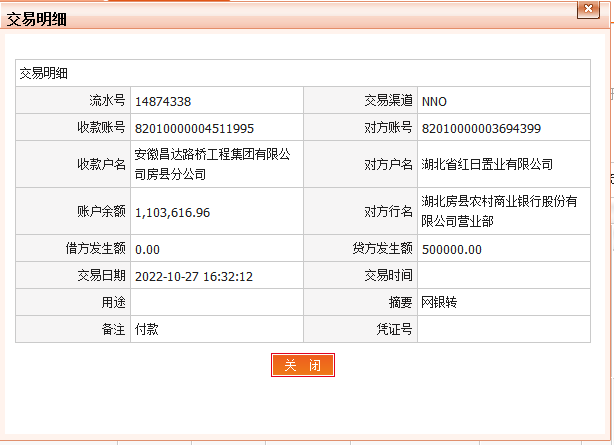This screenshot has width=614, height=446.
Task: Select the 摘要 value 网银转
Action: (439, 302)
